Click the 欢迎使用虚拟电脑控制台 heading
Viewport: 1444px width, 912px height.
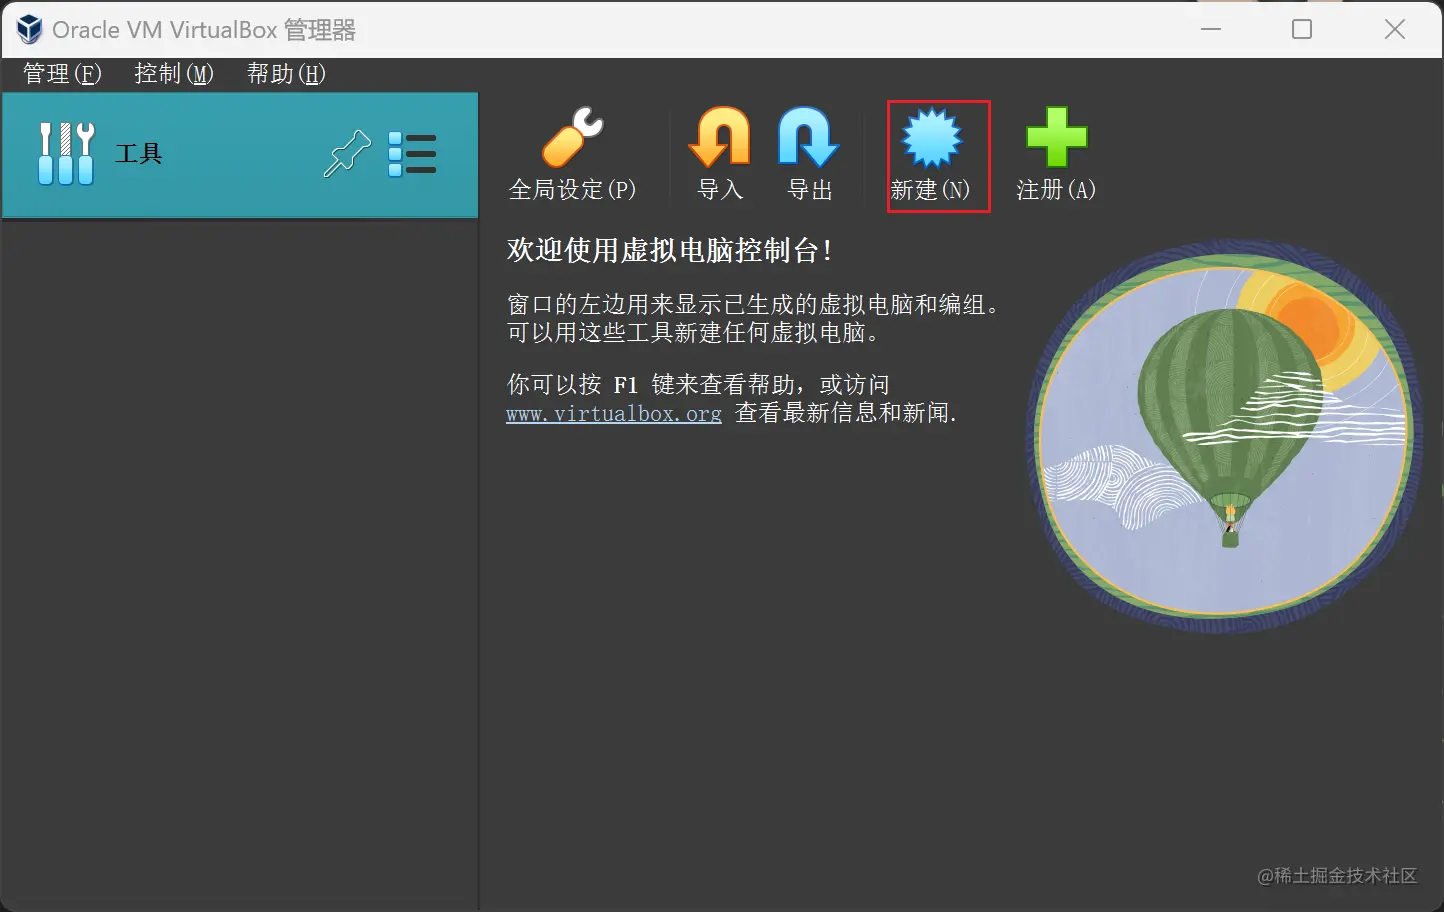[669, 250]
